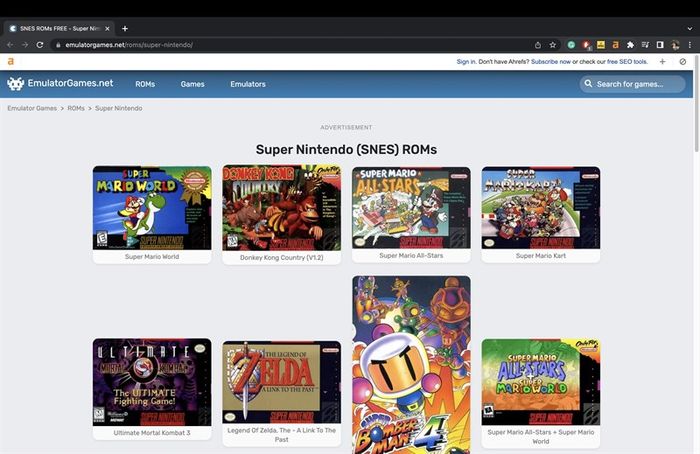Open the free SEO tools link
Viewport: 700px width, 454px height.
627,62
